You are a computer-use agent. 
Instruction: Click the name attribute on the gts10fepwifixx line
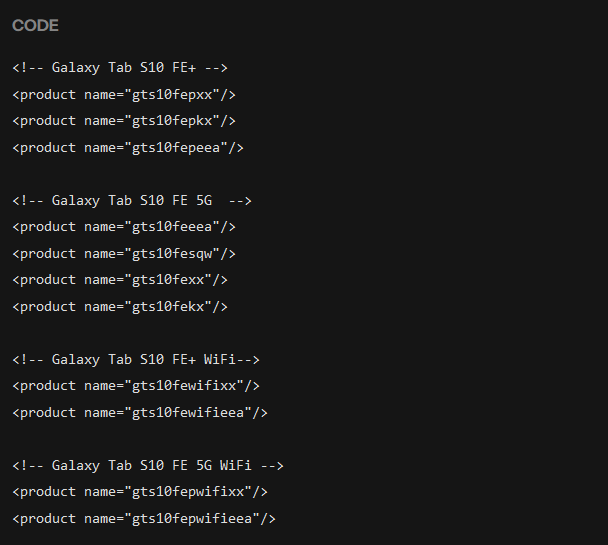pos(100,491)
